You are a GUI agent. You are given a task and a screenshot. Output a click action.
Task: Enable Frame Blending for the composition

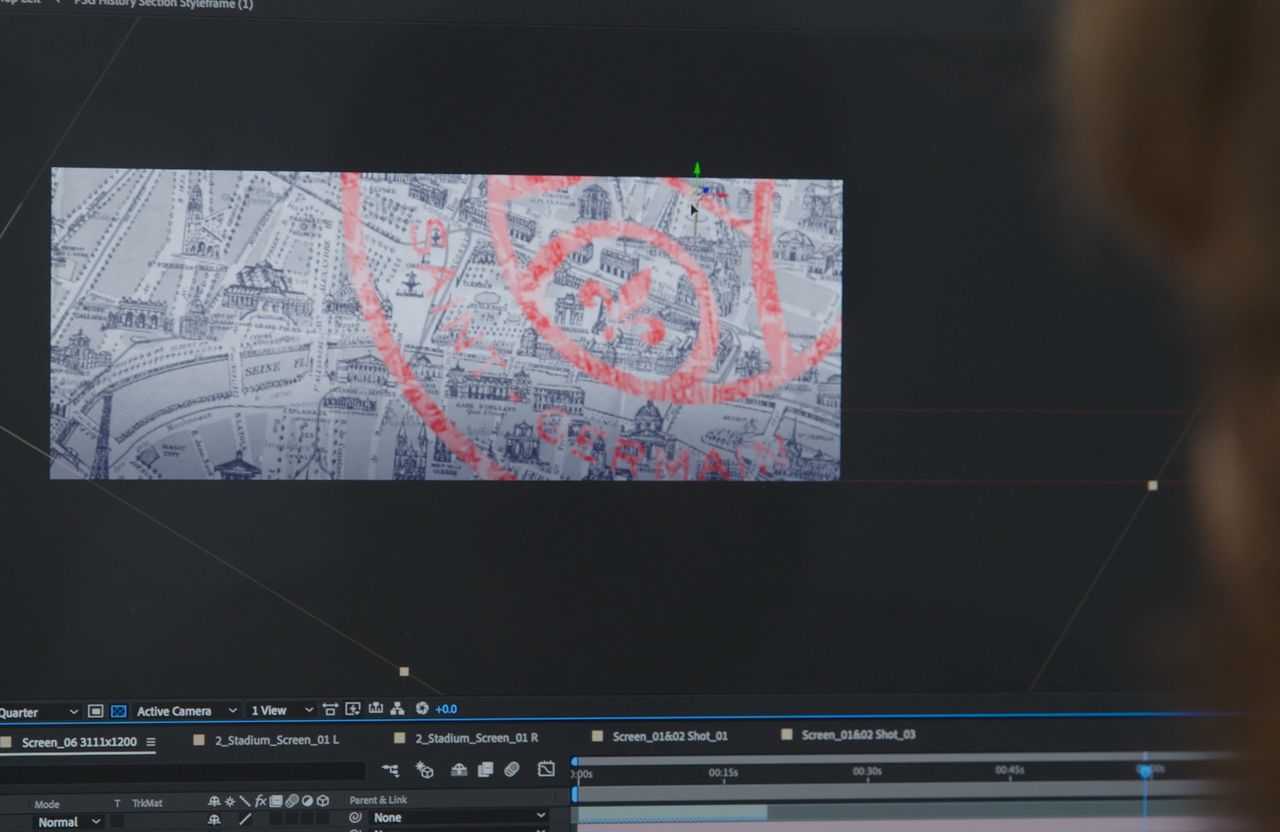coord(485,769)
